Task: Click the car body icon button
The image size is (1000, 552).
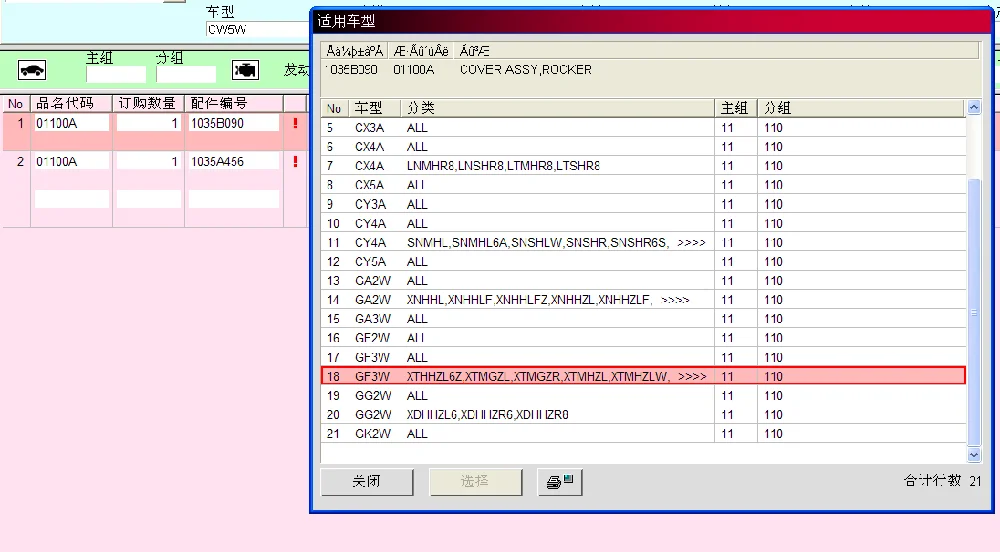Action: click(32, 70)
